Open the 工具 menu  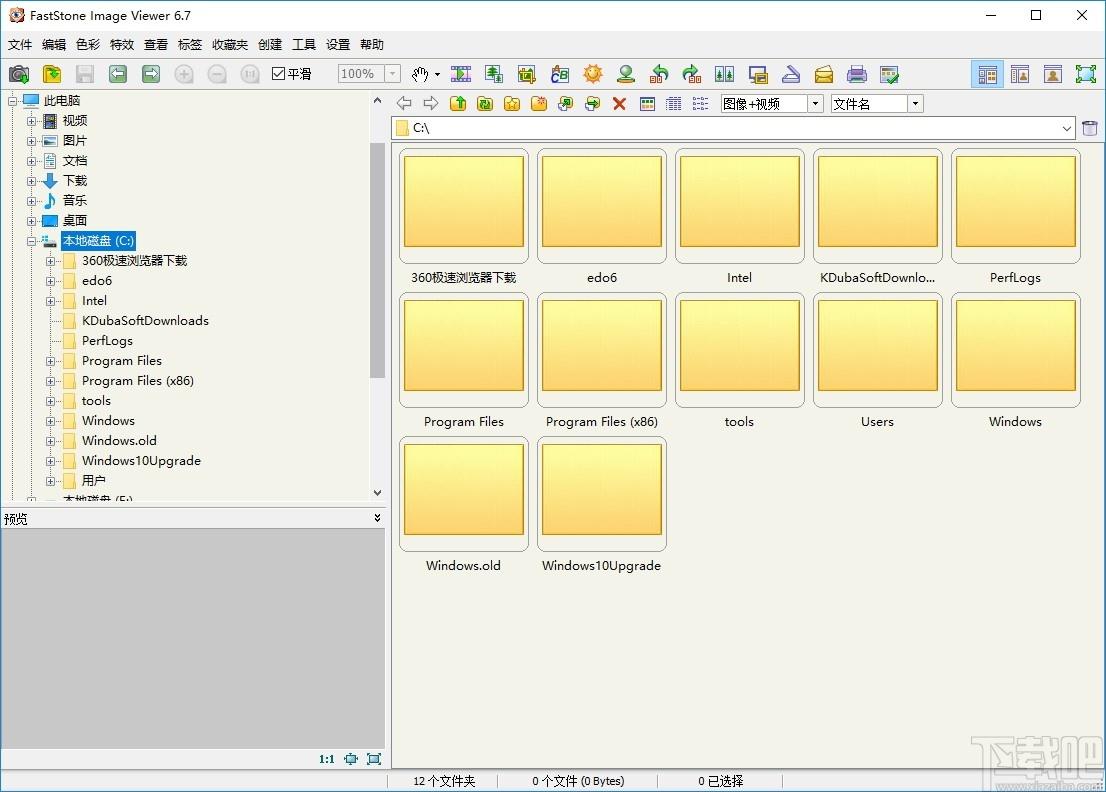pos(304,44)
